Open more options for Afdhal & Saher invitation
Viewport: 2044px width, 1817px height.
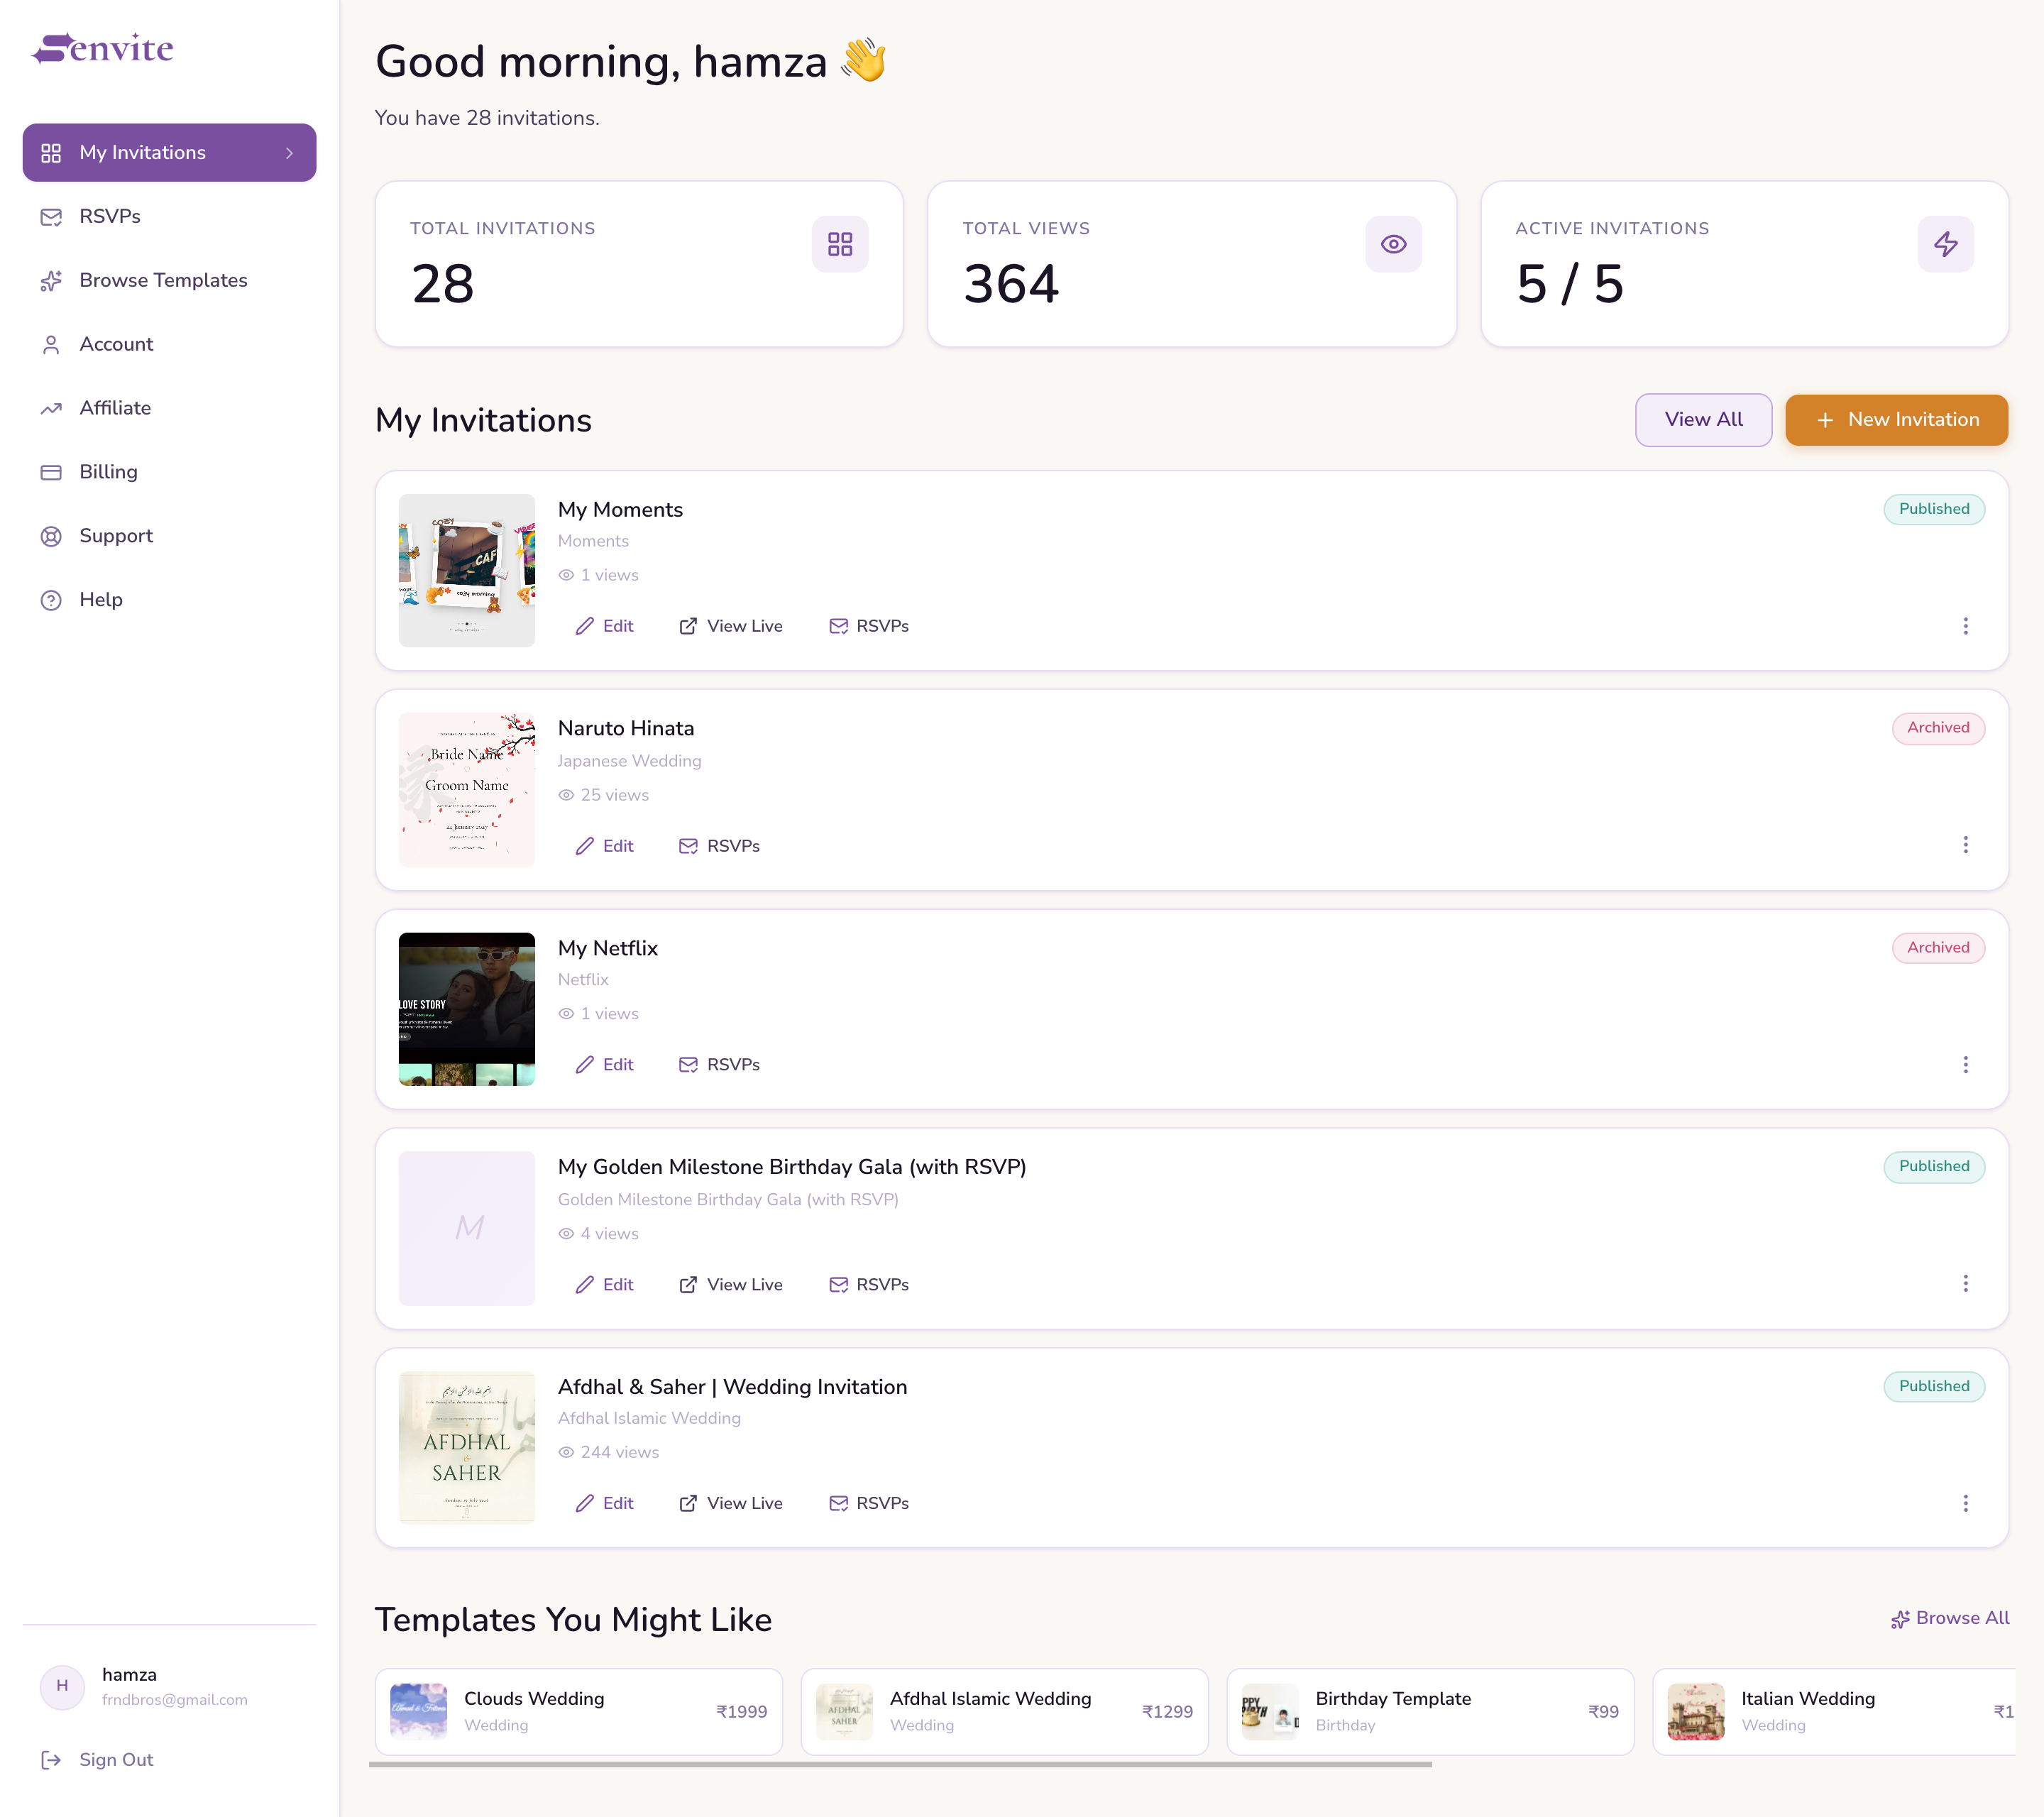coord(1965,1504)
